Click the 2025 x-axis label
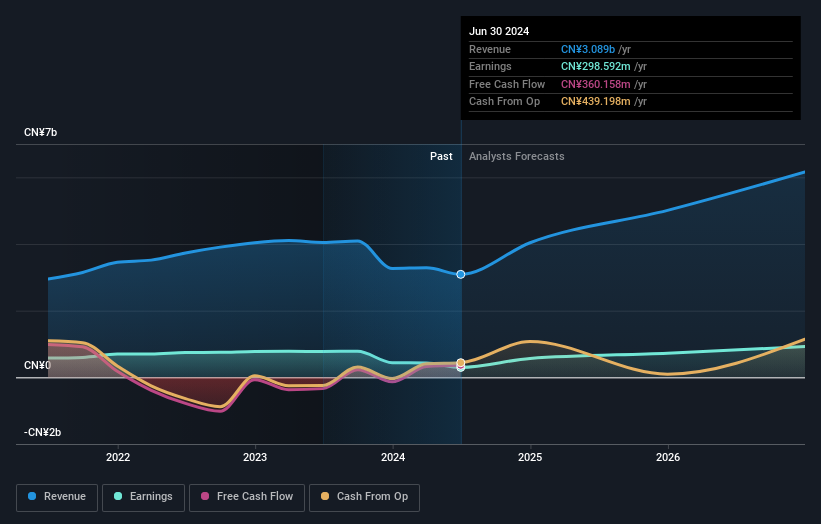The image size is (821, 524). pyautogui.click(x=530, y=457)
